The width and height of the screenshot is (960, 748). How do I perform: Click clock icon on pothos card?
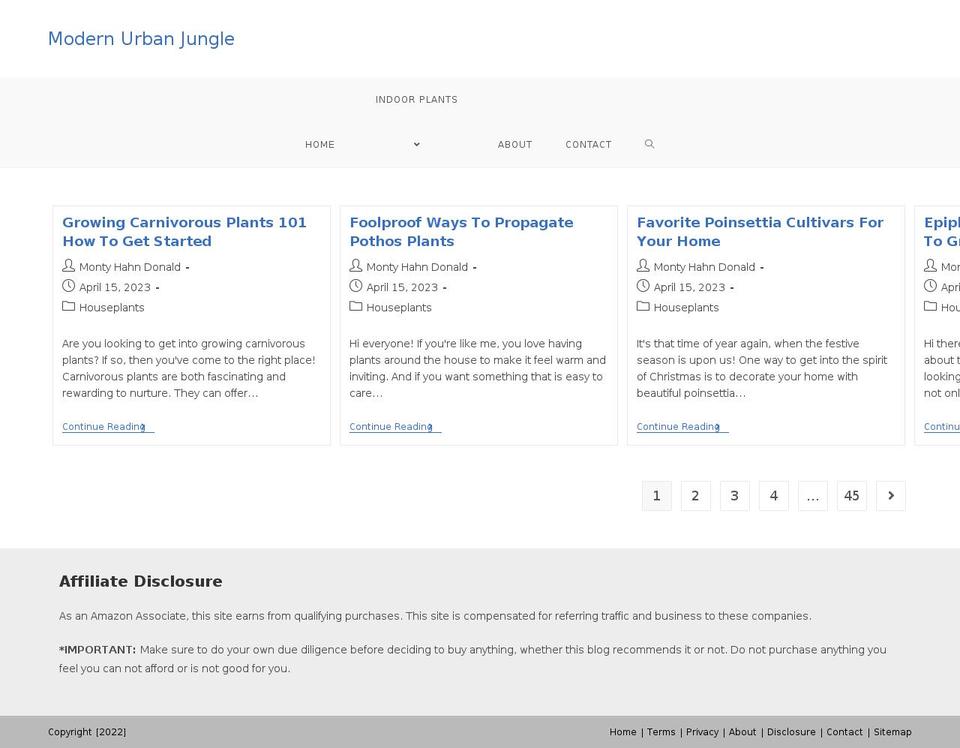tap(356, 286)
